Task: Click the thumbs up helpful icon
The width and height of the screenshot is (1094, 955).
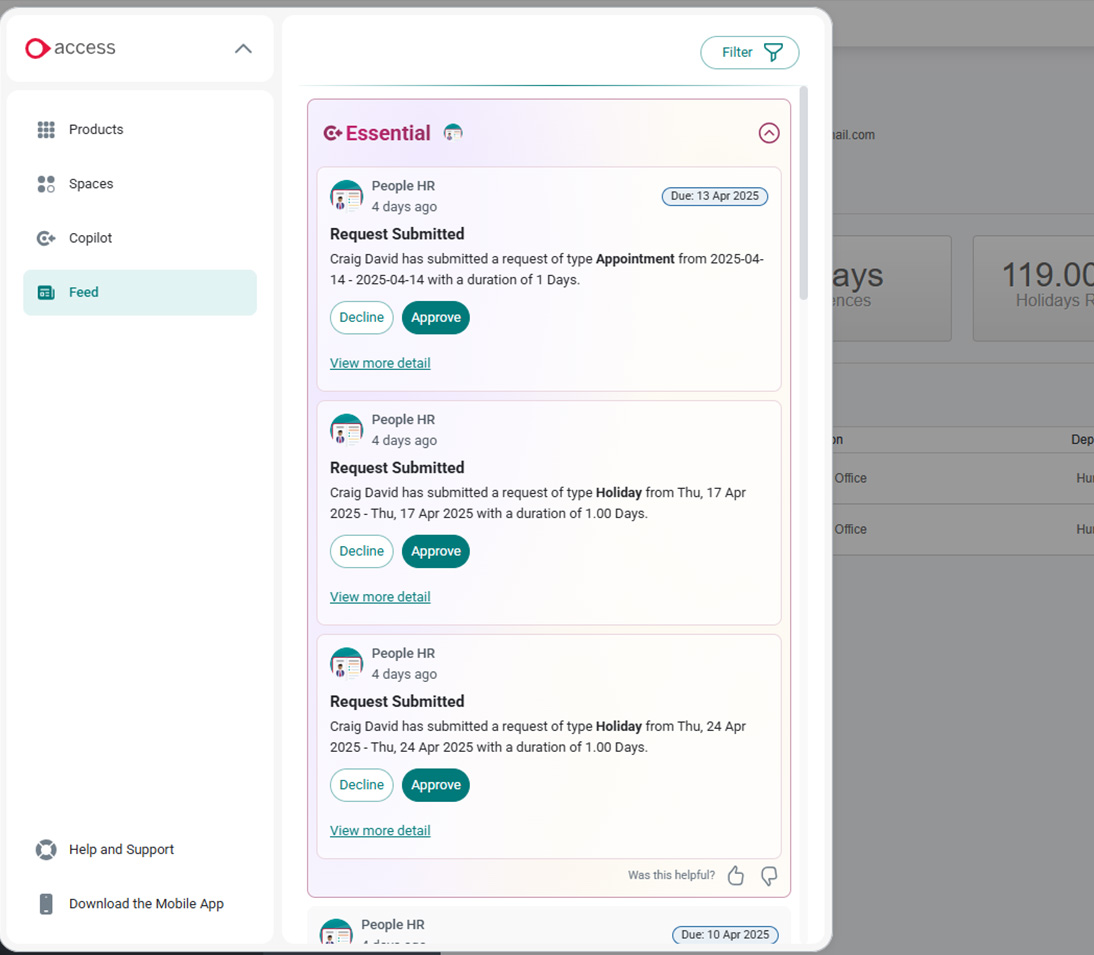Action: click(736, 875)
